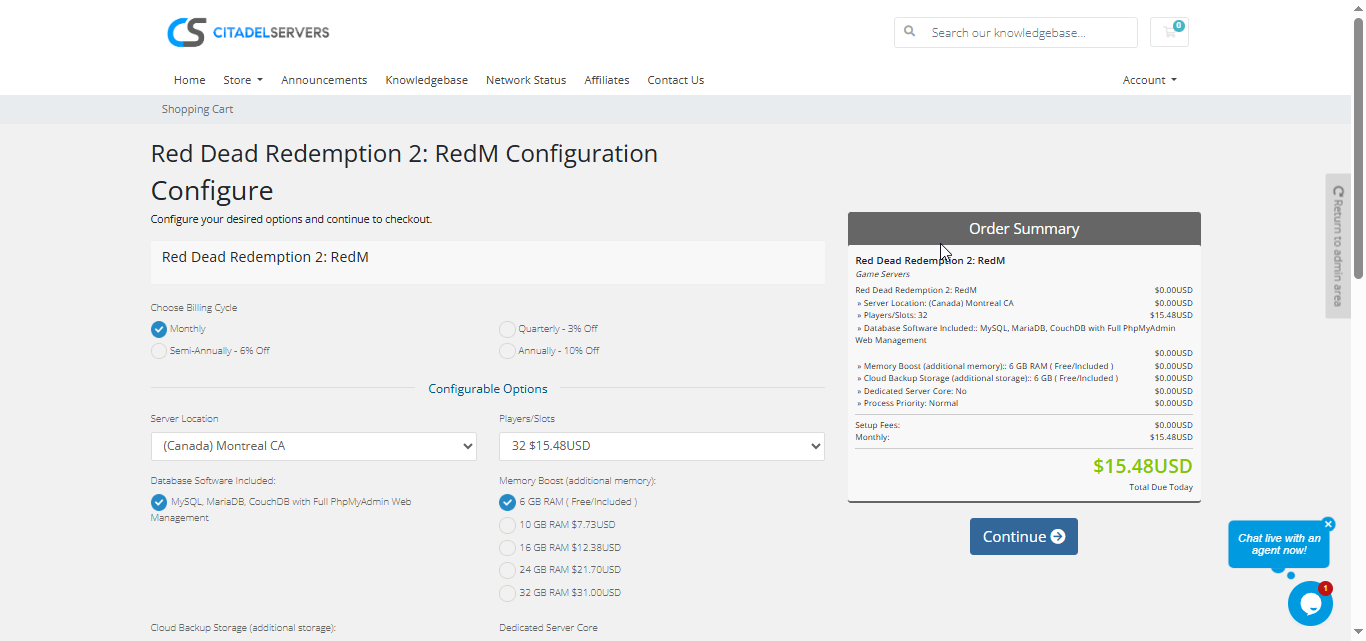1366x641 pixels.
Task: Open the live chat bubble icon
Action: click(x=1309, y=603)
